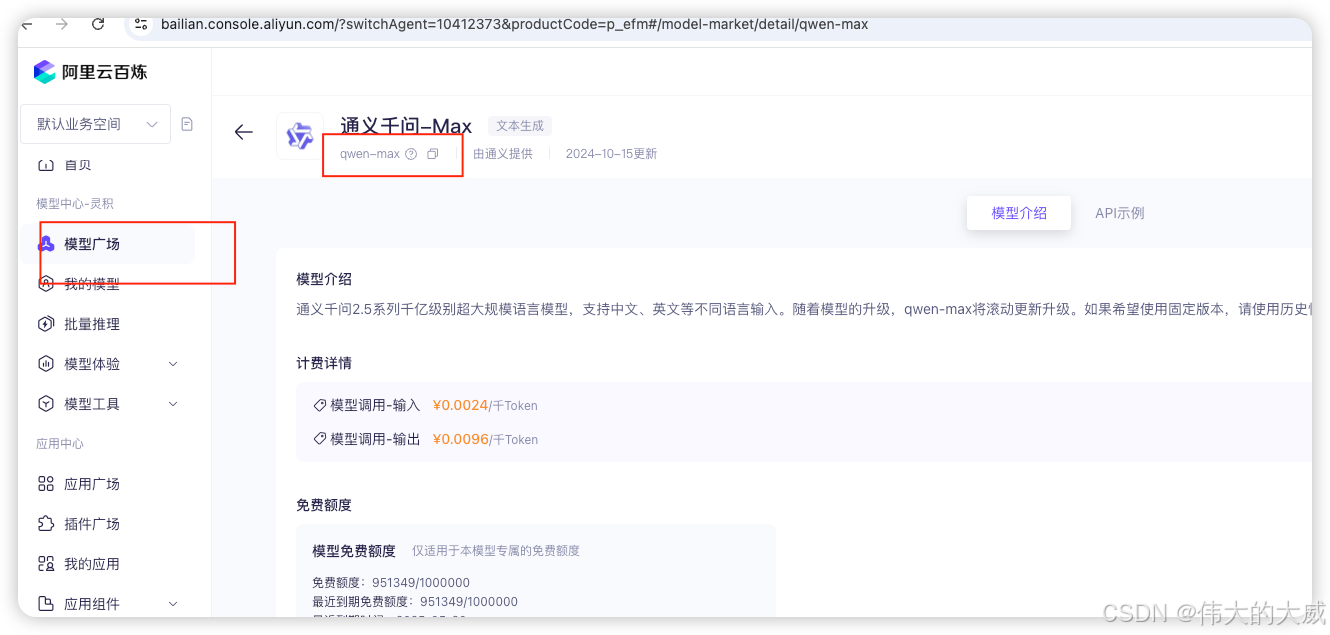The image size is (1330, 635).
Task: Click the 应用组件 sidebar icon
Action: [x=46, y=604]
